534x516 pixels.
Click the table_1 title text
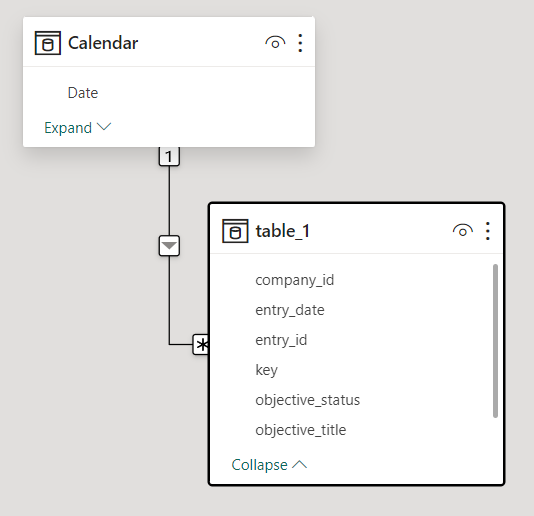283,231
